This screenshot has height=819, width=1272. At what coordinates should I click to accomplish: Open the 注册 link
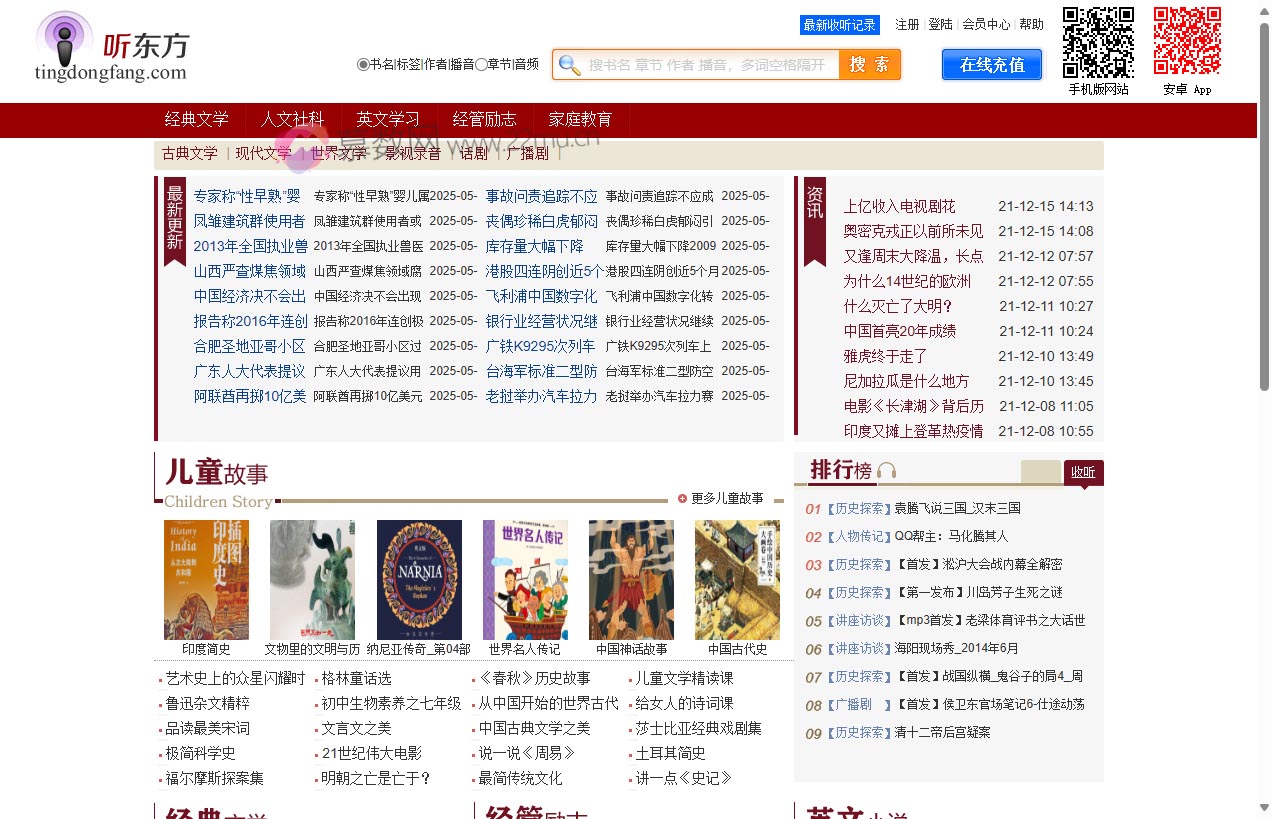pos(906,24)
